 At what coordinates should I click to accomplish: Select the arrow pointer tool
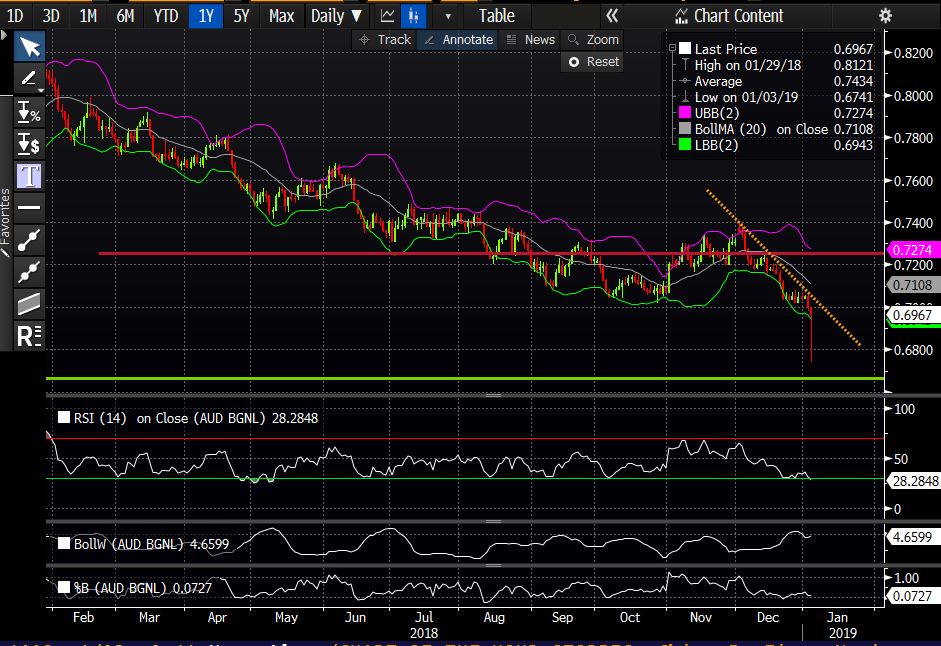tap(29, 47)
